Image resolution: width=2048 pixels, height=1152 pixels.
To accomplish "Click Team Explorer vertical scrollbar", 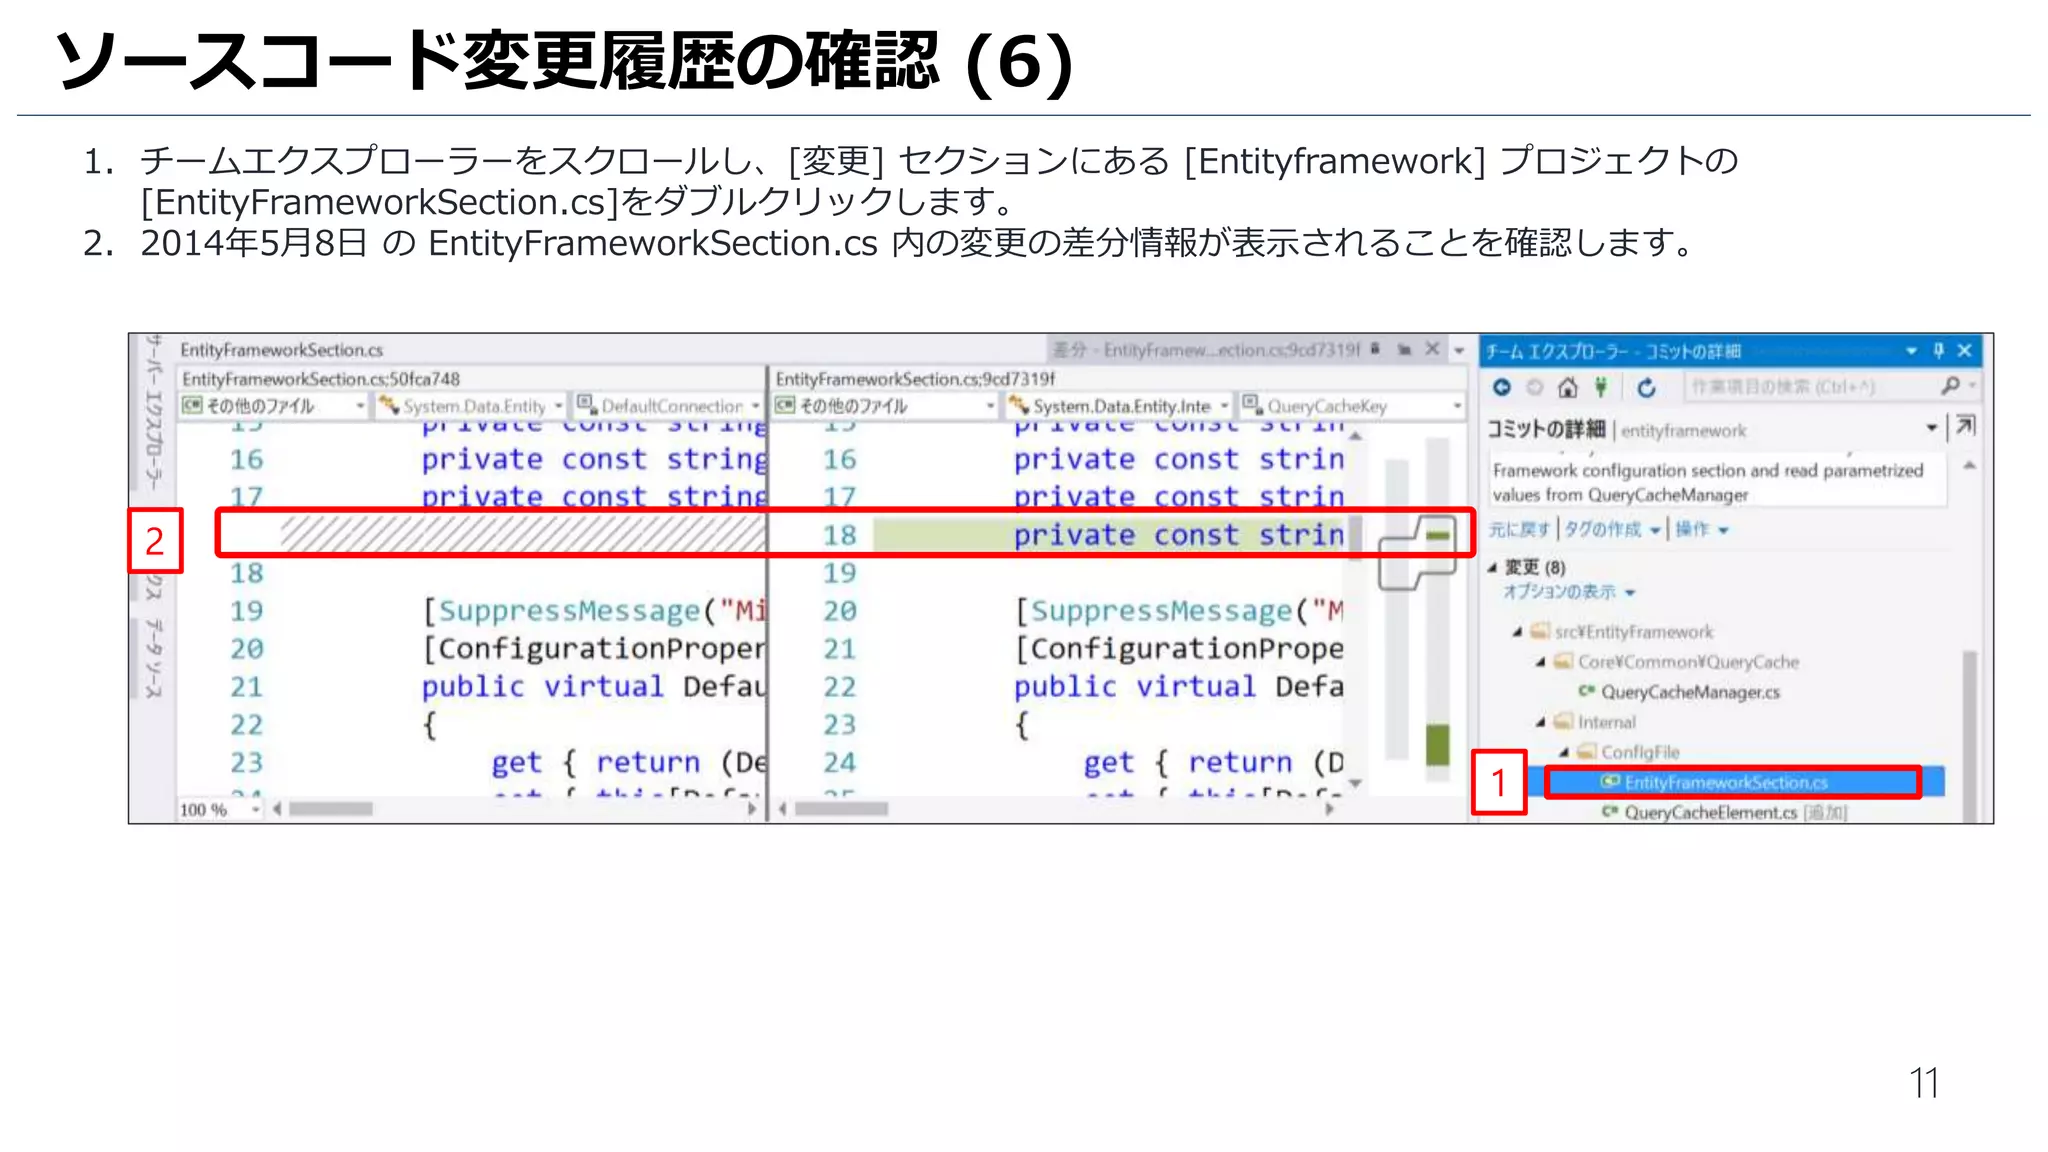I will (1969, 735).
